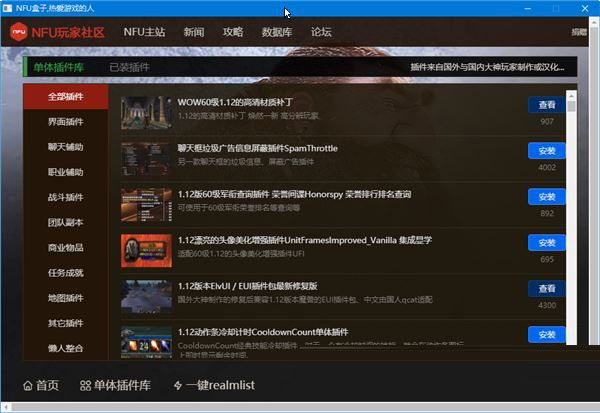
Task: Open thumbnail of 高清材质补丁 plugin
Action: 146,113
